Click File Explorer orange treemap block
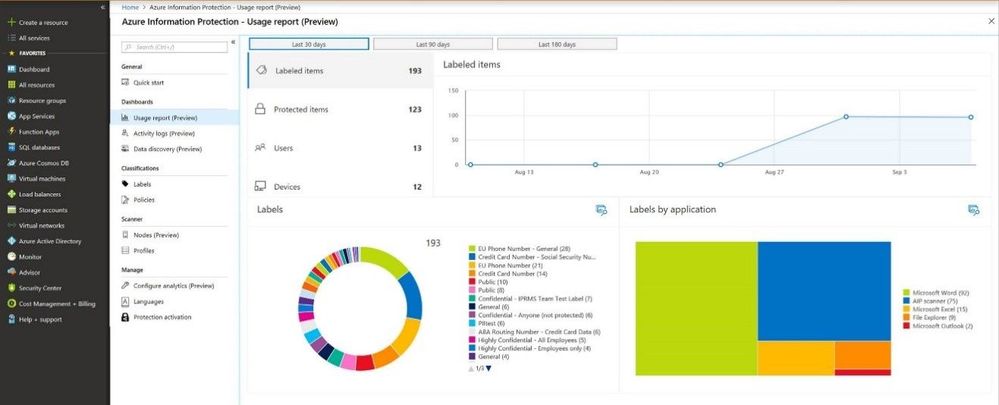The height and width of the screenshot is (405, 999). tap(863, 355)
